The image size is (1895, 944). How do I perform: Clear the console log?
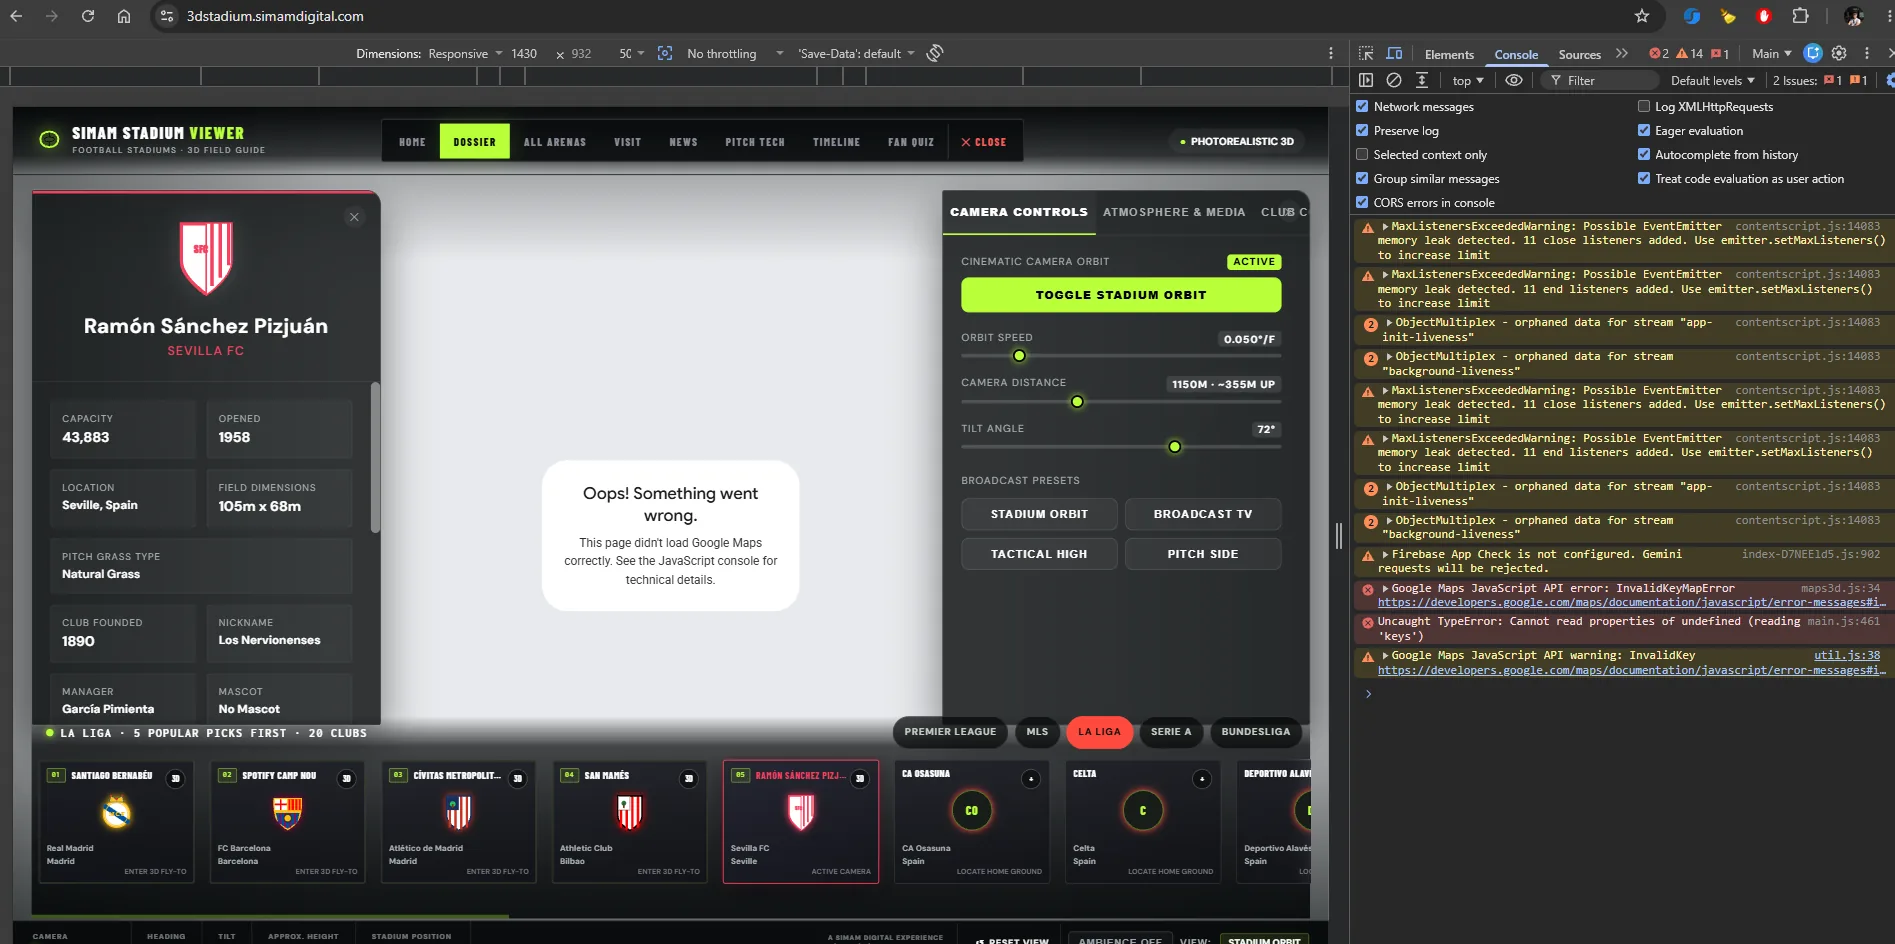click(x=1394, y=80)
